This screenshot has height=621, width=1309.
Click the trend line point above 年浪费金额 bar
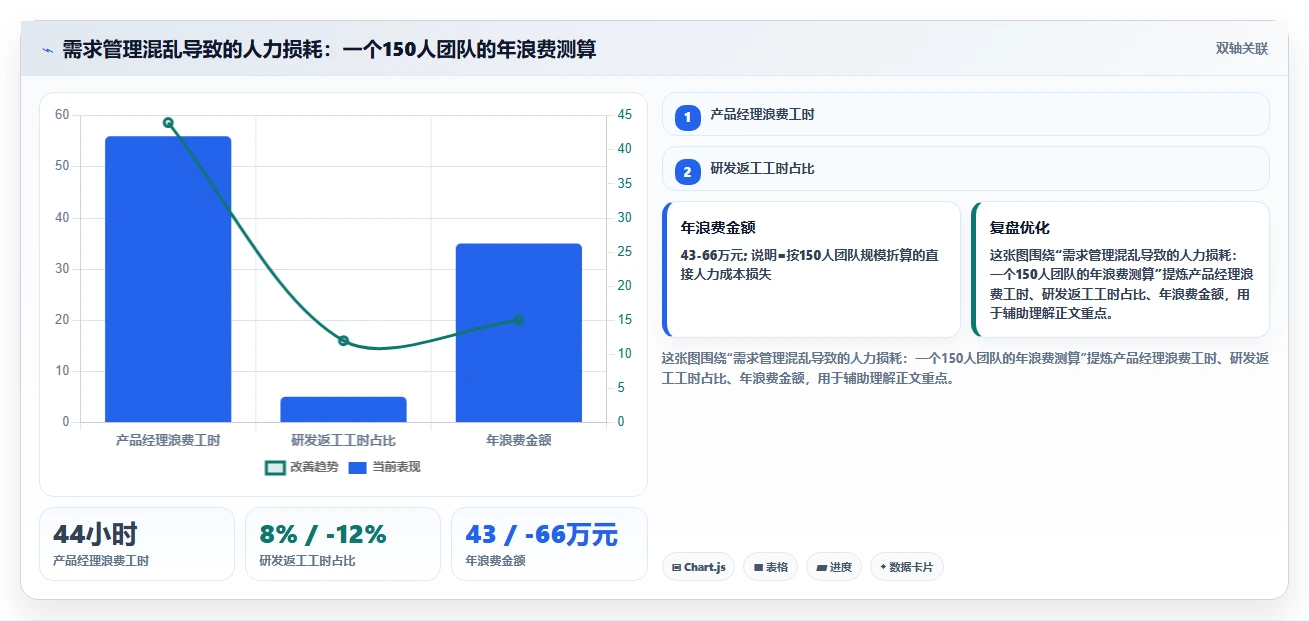pos(519,320)
